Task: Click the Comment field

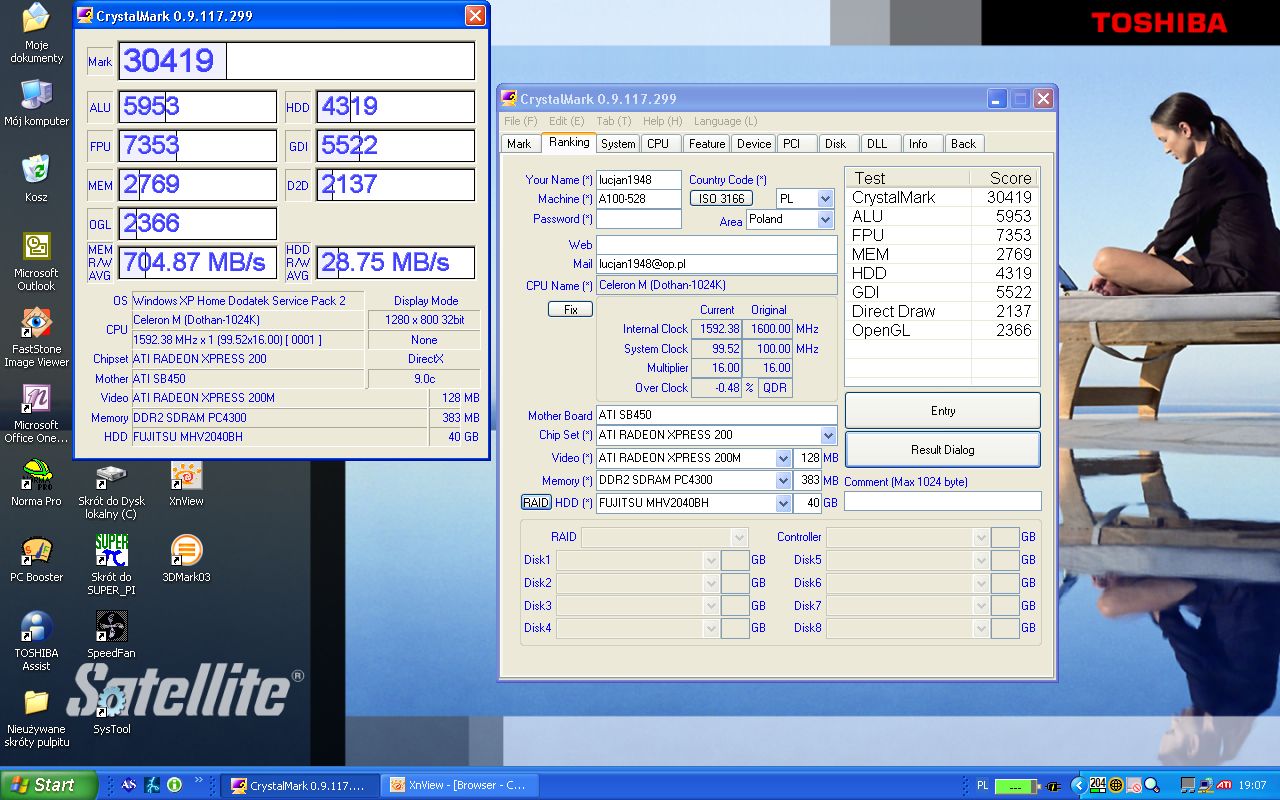Action: pyautogui.click(x=943, y=501)
